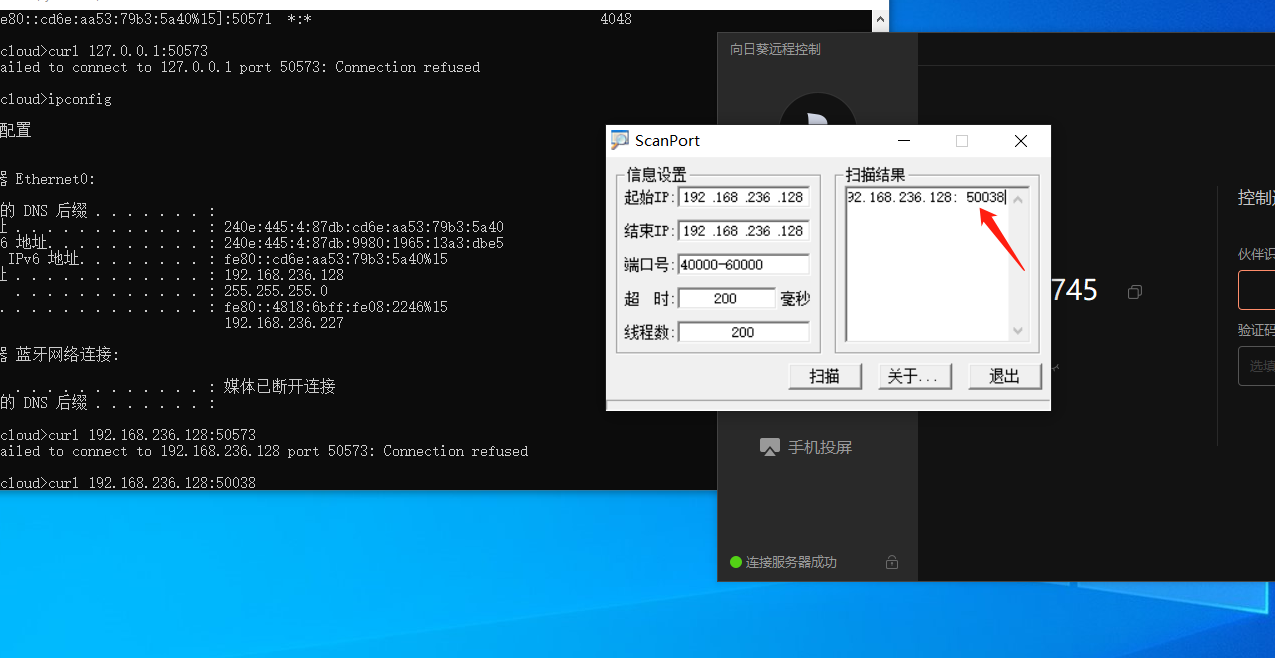Focus the 结束IP address field
Viewport: 1275px width, 658px height.
click(x=744, y=231)
